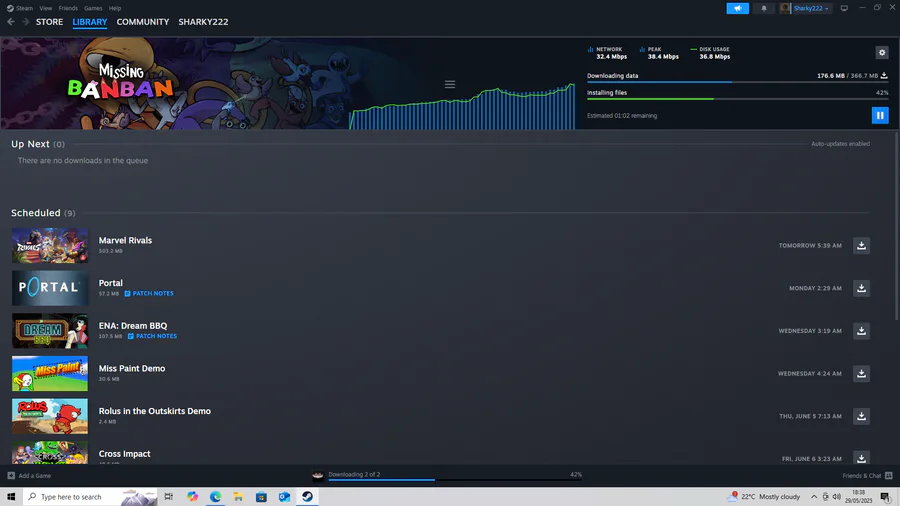Open the SHARKY222 profile tab
Screen dimensions: 900x506
[x=203, y=22]
